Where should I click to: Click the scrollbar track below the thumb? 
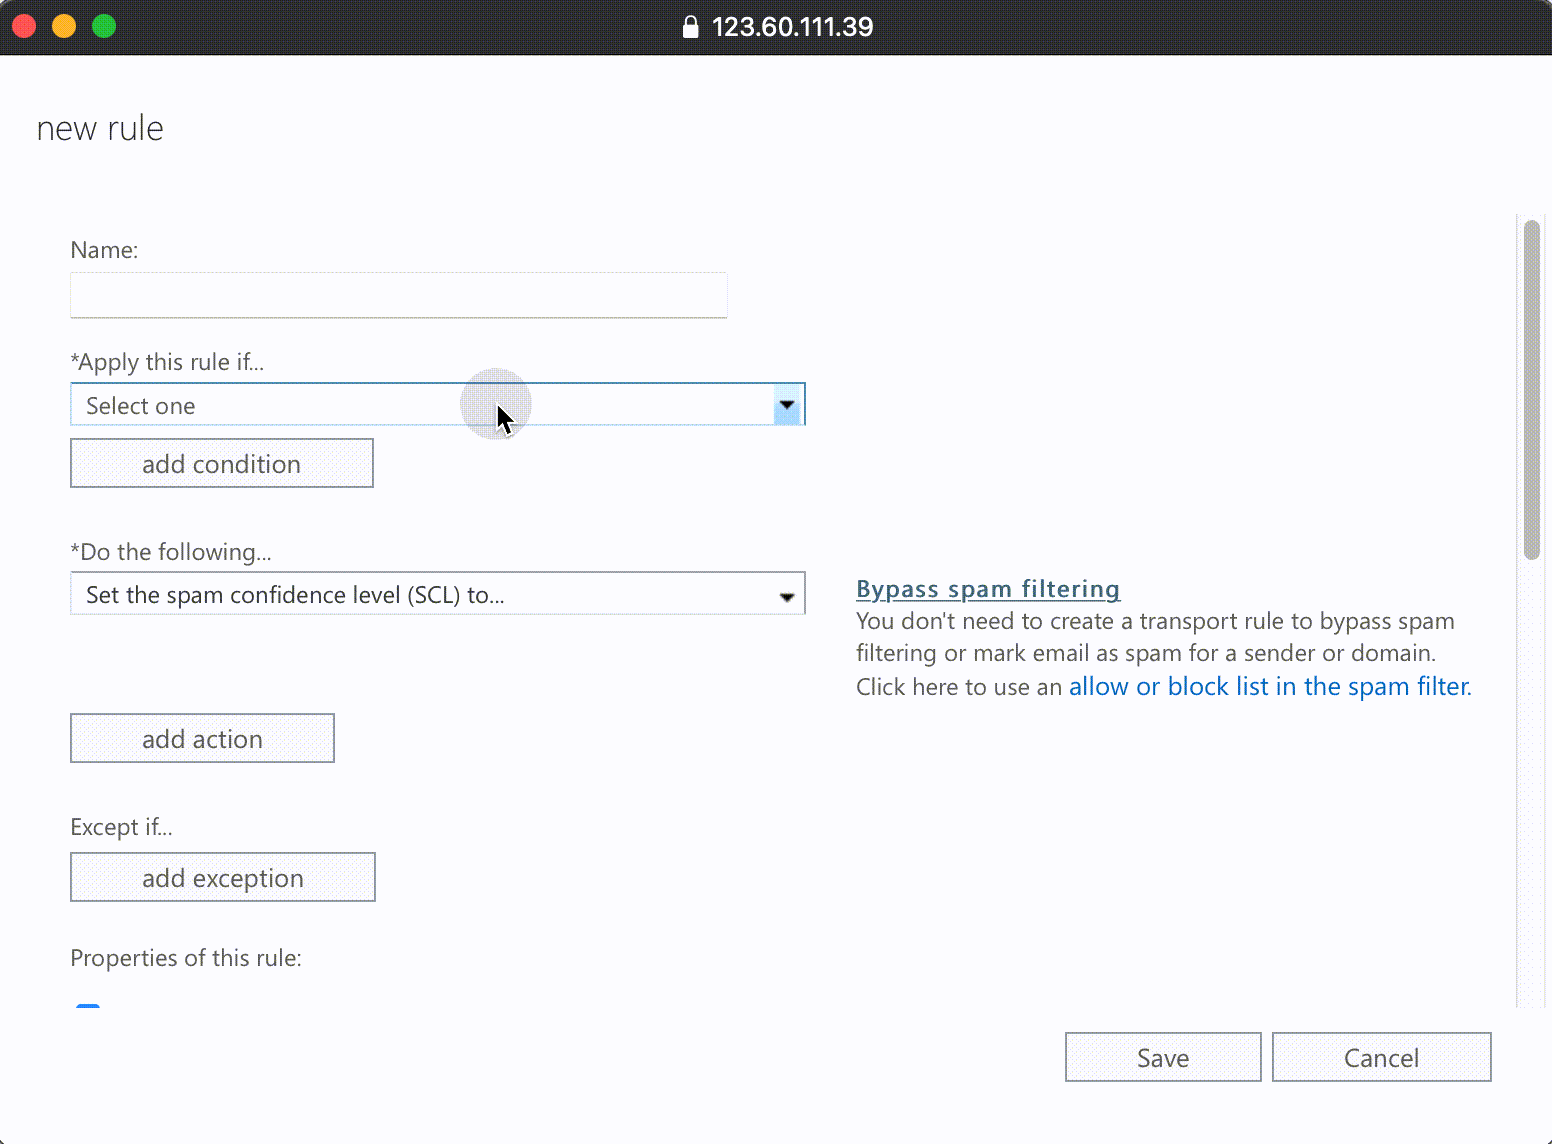coord(1531,780)
